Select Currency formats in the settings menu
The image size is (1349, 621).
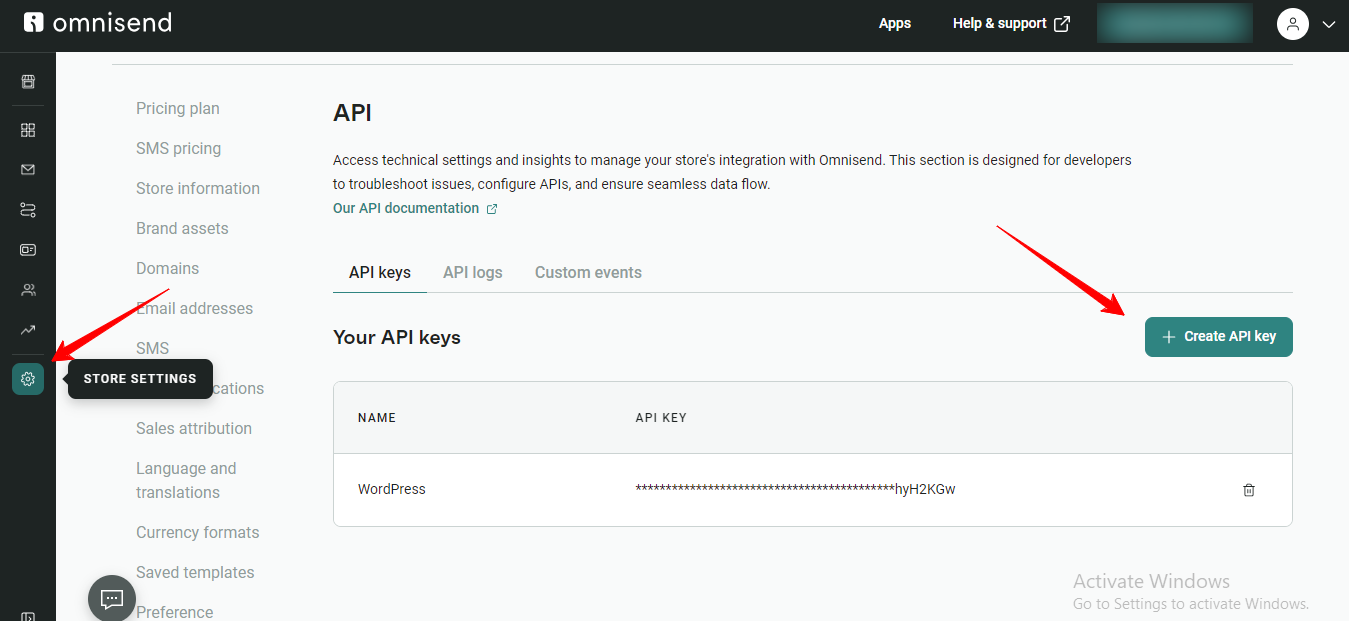(x=197, y=532)
